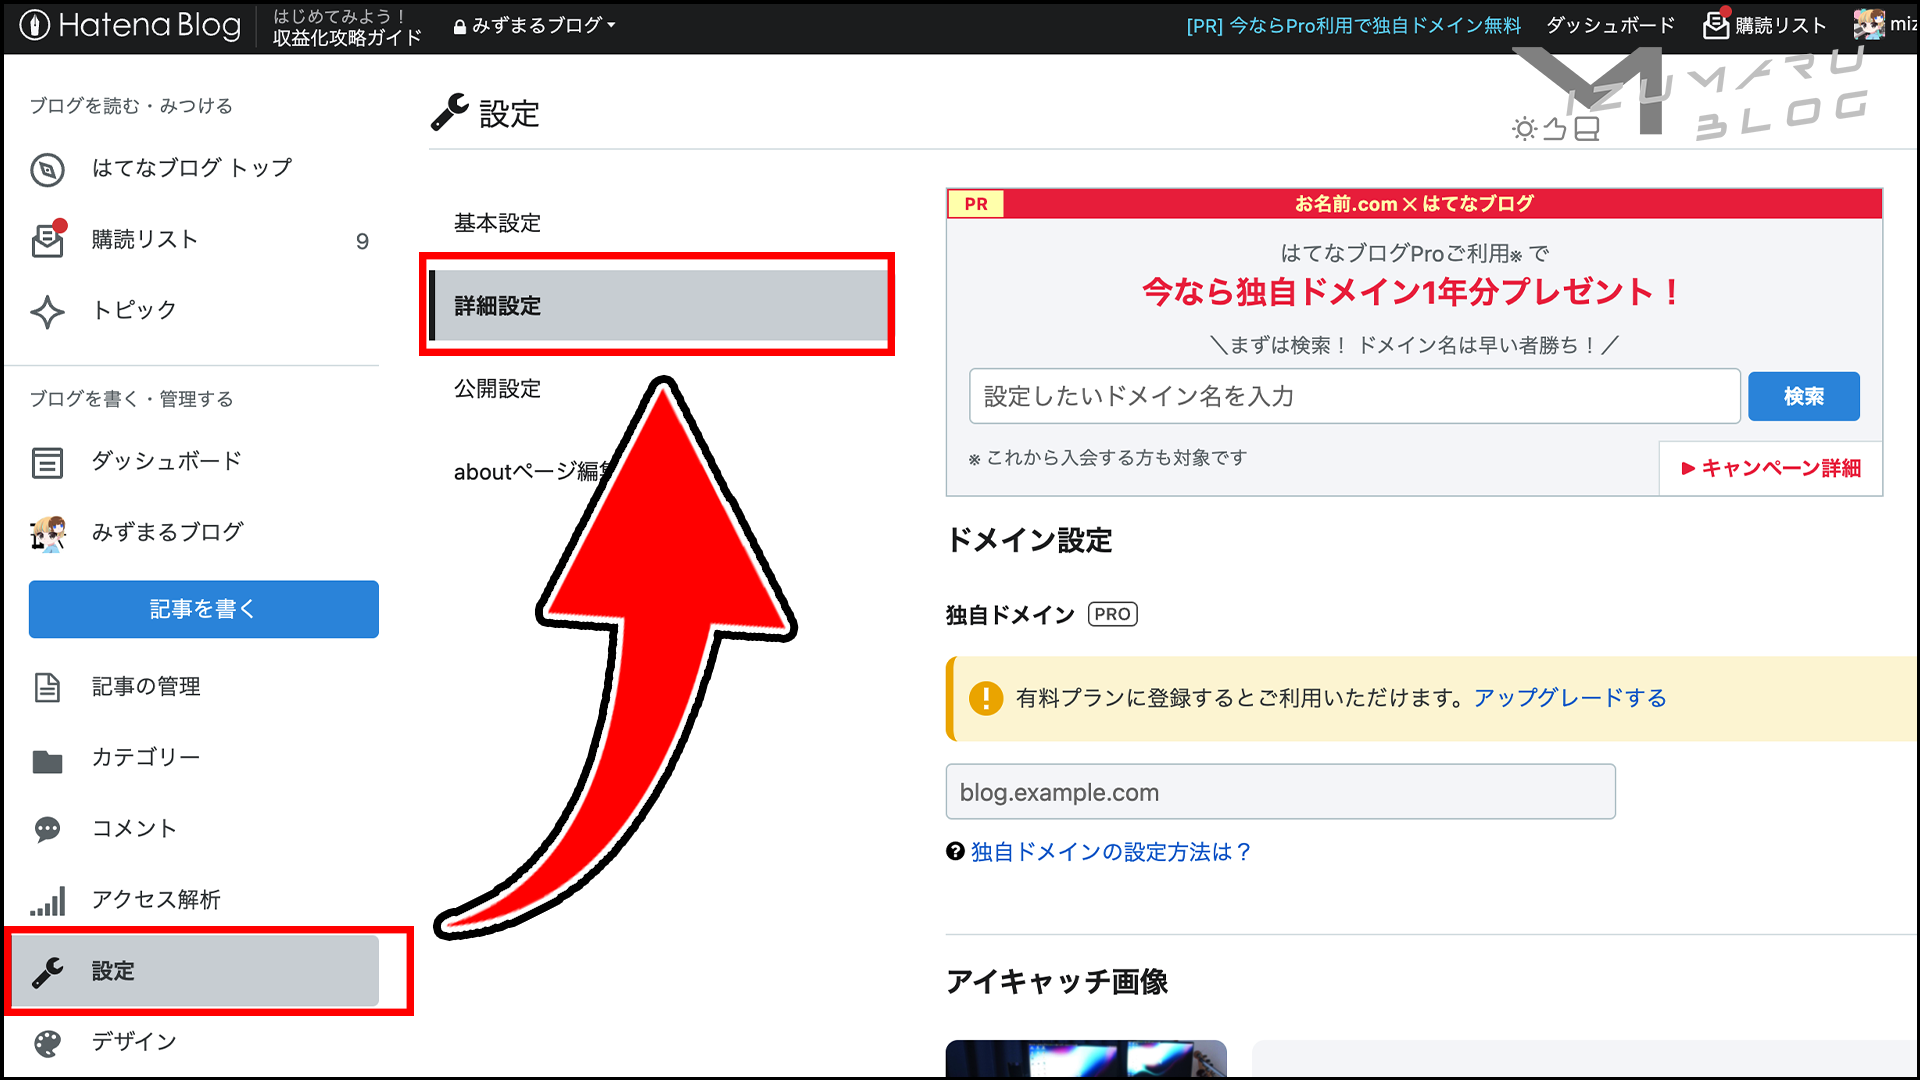This screenshot has width=1920, height=1080.
Task: Click the みずまるブログ avatar icon in sidebar
Action: tap(47, 533)
